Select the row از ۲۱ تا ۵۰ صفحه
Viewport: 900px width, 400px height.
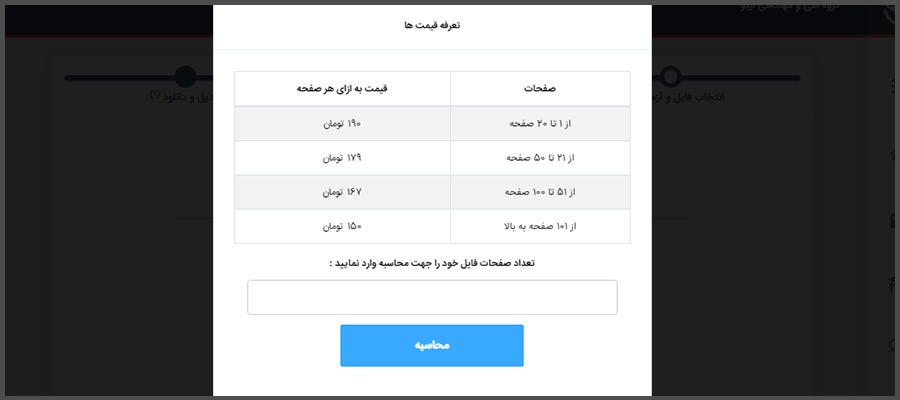click(432, 158)
